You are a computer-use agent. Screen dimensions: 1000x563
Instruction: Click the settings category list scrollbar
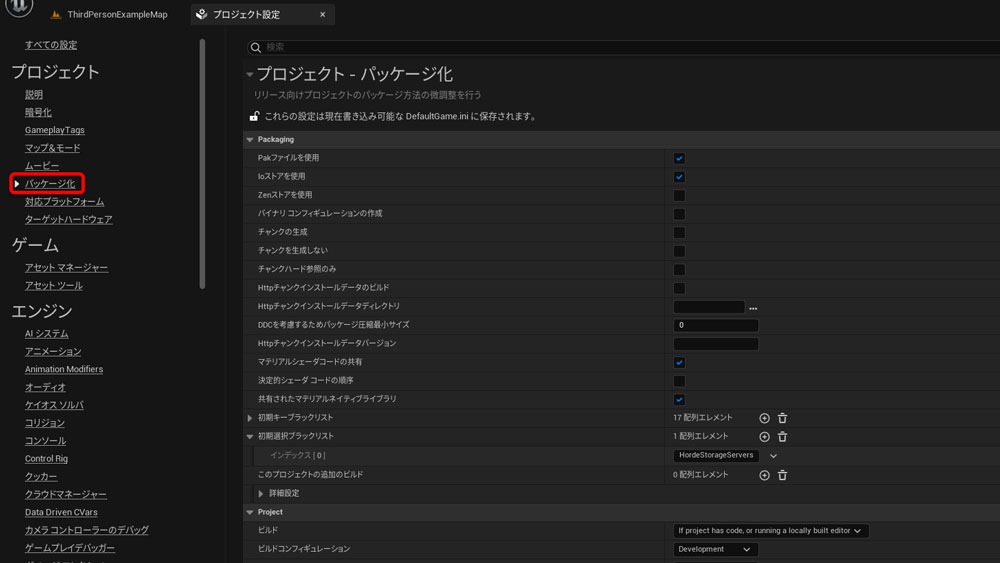click(x=202, y=164)
